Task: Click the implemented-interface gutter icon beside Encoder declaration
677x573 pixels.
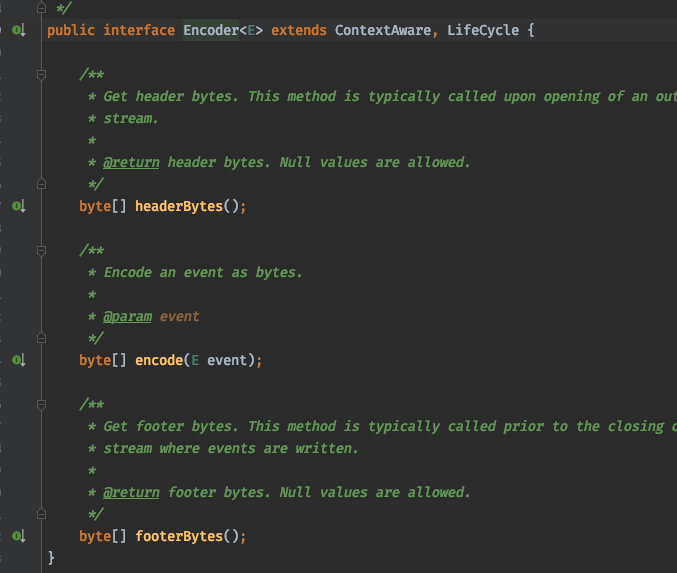Action: pos(19,30)
